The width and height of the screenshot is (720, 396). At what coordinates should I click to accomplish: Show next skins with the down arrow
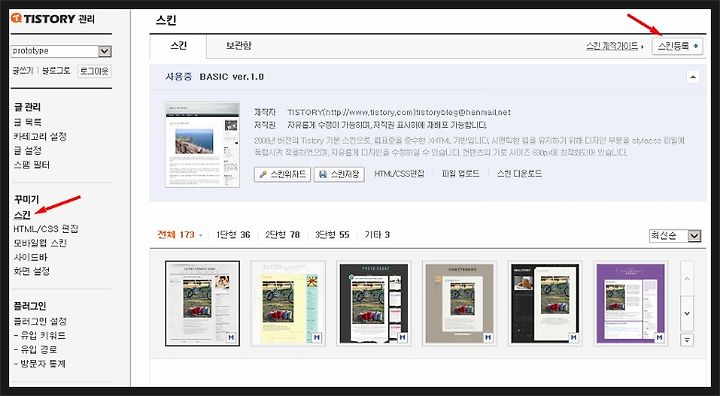click(687, 313)
